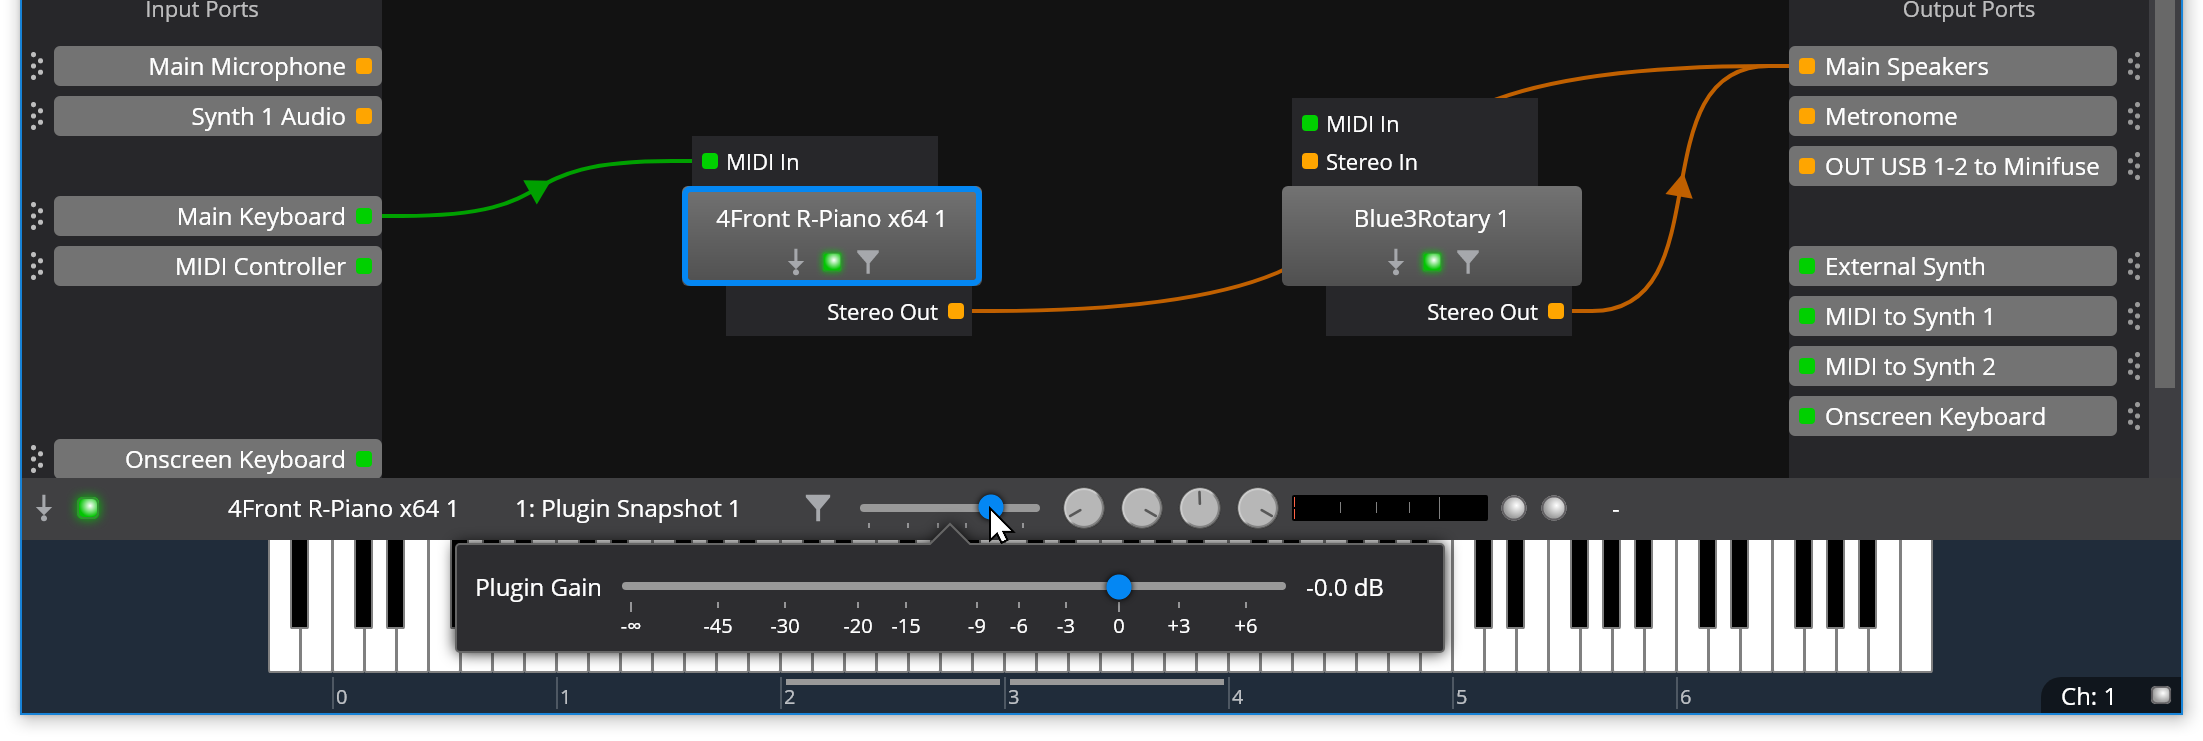Click the Ch: 1 channel selector
The height and width of the screenshot is (741, 2203).
(x=2087, y=696)
